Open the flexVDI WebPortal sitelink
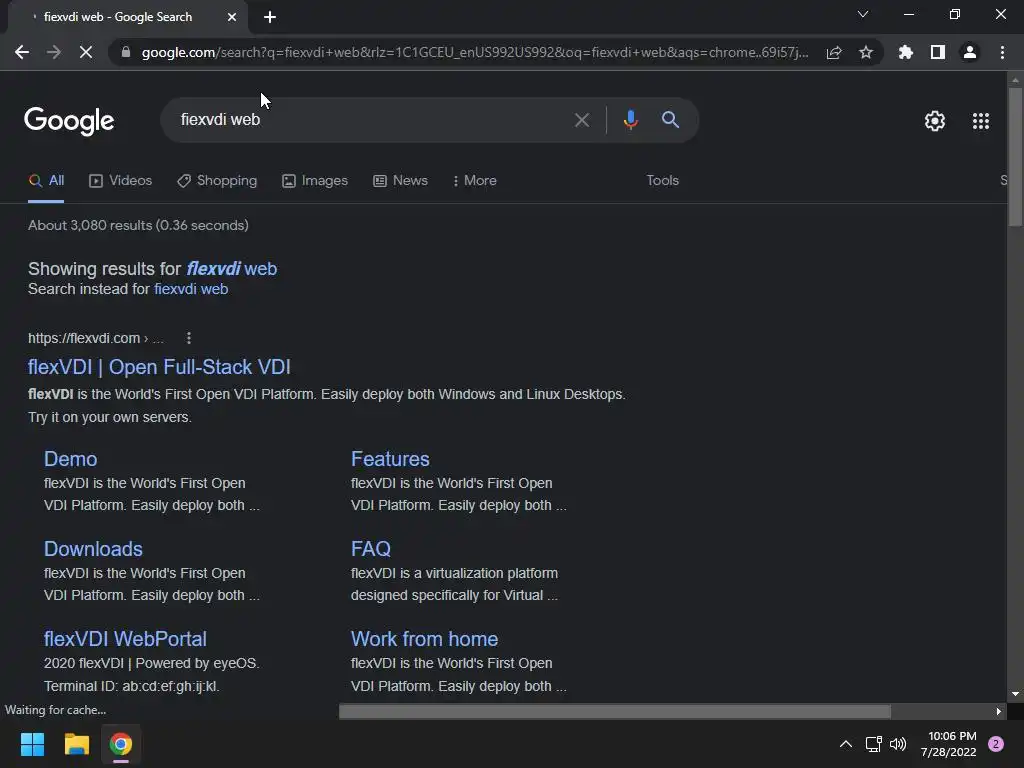Screen dimensions: 1024x768 [x=125, y=639]
